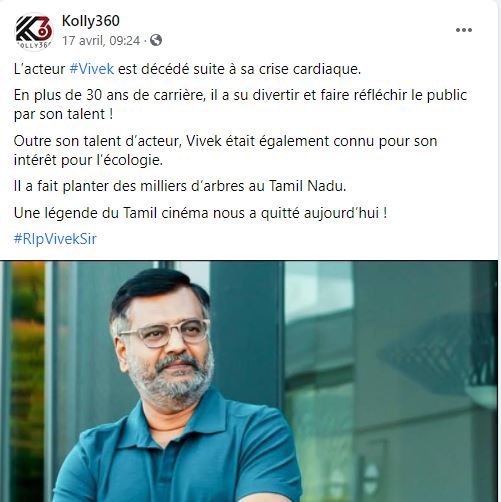The width and height of the screenshot is (501, 502).
Task: Click the line about planting trees in Tamil Nadu
Action: (180, 186)
